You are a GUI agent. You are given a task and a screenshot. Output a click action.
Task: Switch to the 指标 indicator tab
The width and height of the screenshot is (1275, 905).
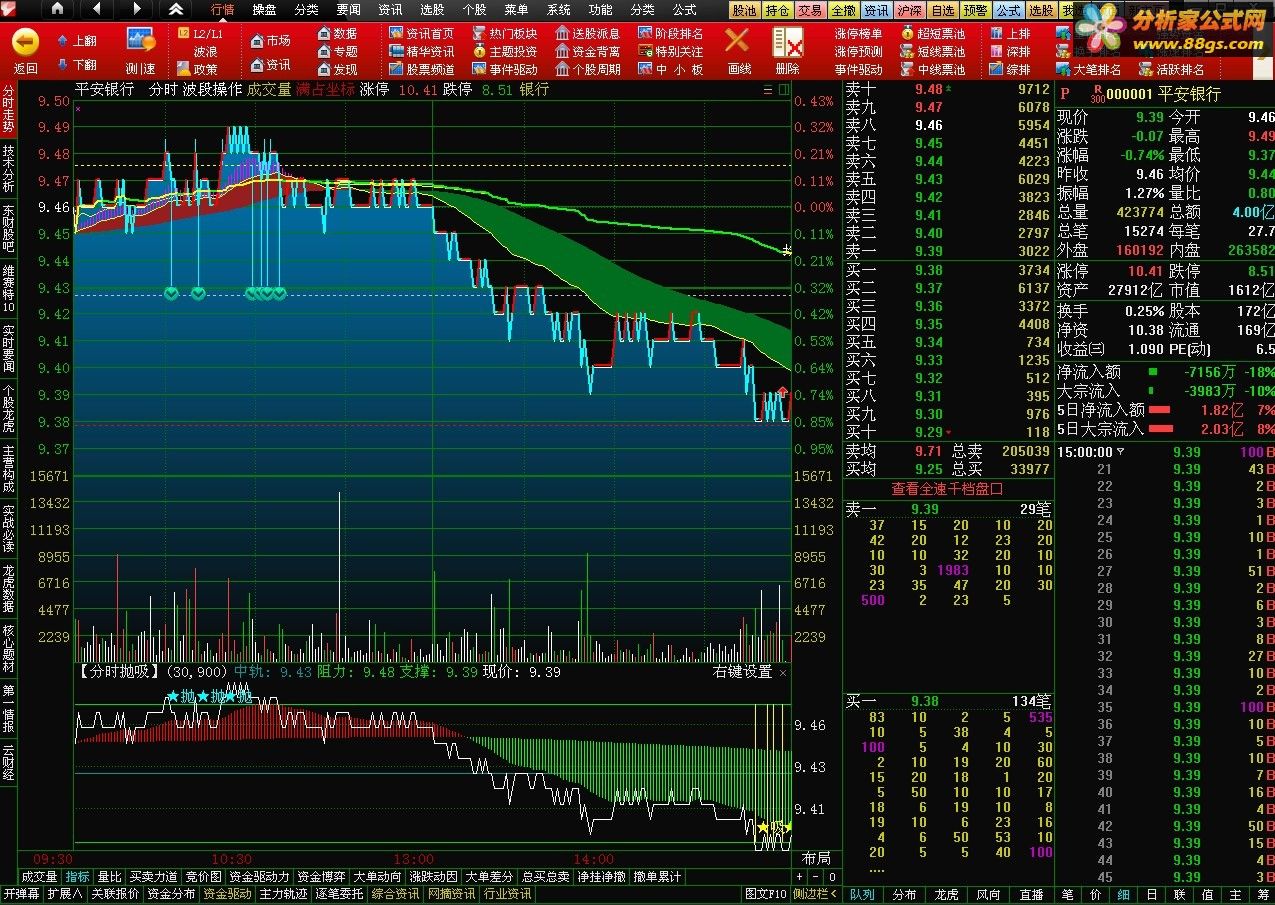[77, 877]
